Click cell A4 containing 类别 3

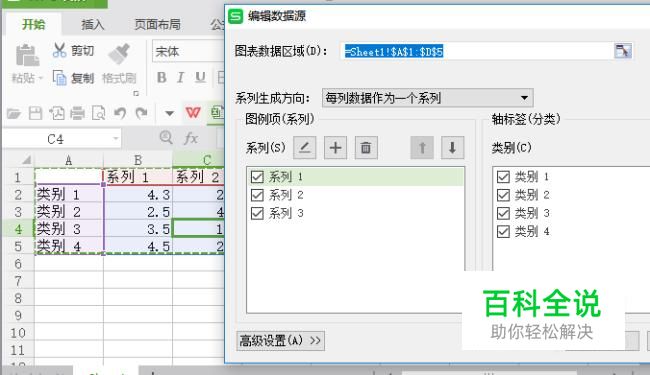point(69,229)
